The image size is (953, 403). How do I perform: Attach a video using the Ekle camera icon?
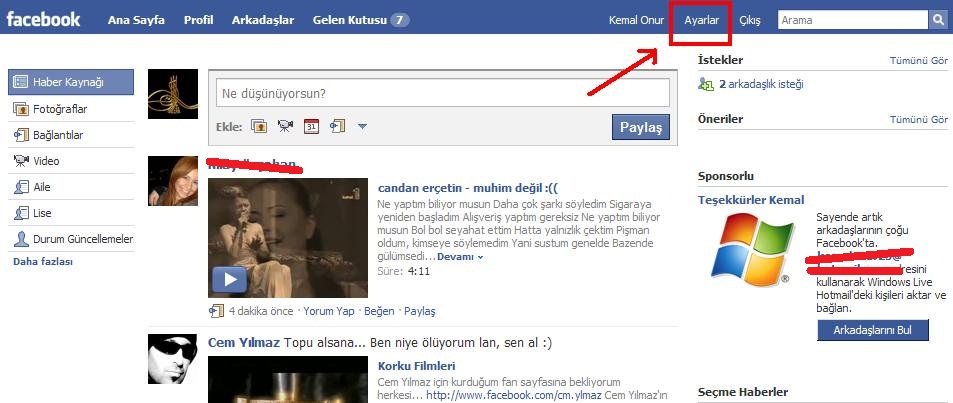pos(285,126)
